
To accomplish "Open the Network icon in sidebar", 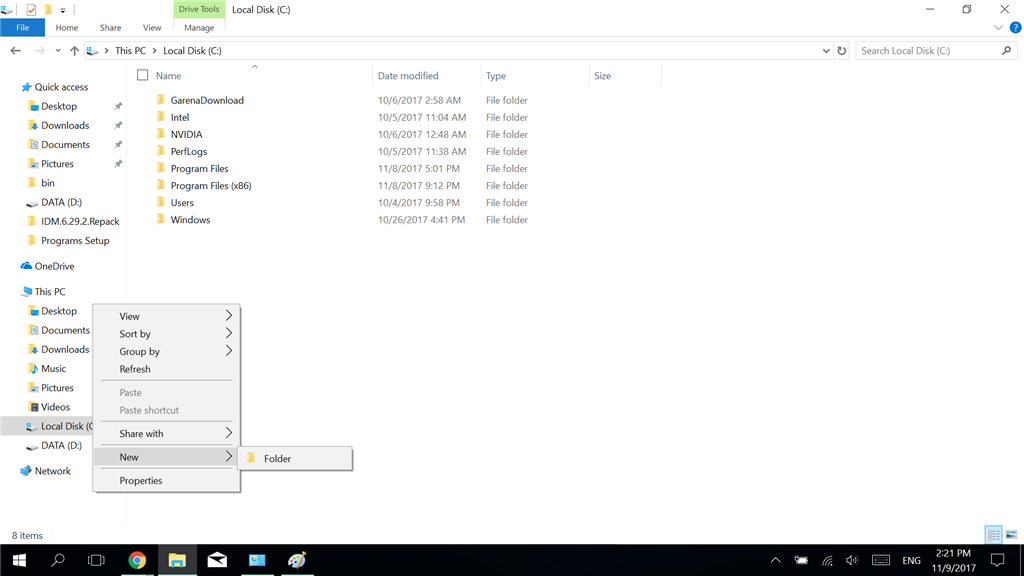I will point(26,471).
